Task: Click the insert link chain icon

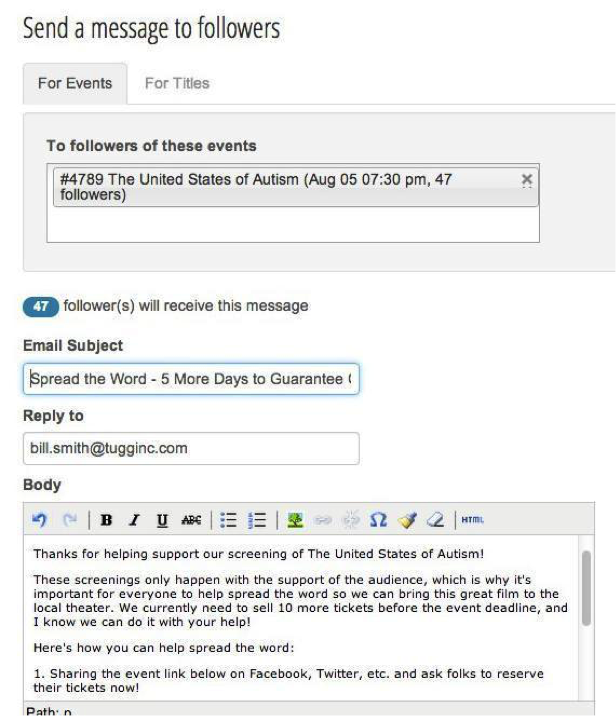Action: click(323, 520)
